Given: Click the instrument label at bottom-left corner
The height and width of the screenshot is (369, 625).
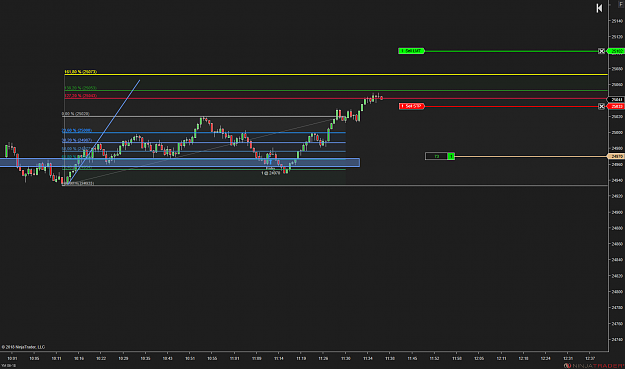Looking at the screenshot, I should coord(8,366).
